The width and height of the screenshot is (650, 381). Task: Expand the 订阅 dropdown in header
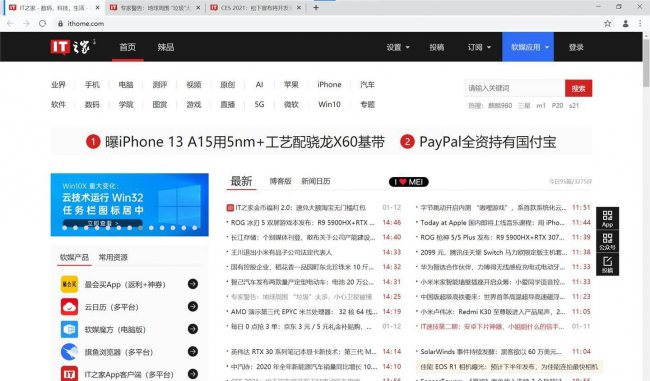[x=479, y=47]
